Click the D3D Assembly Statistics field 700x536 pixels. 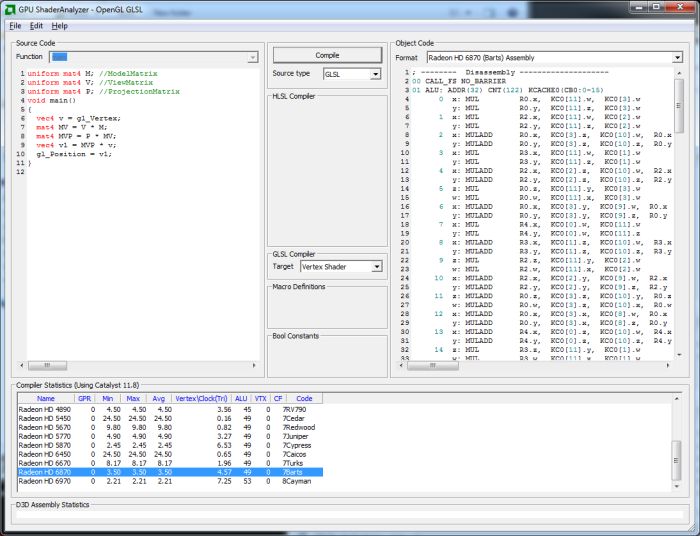tap(350, 515)
